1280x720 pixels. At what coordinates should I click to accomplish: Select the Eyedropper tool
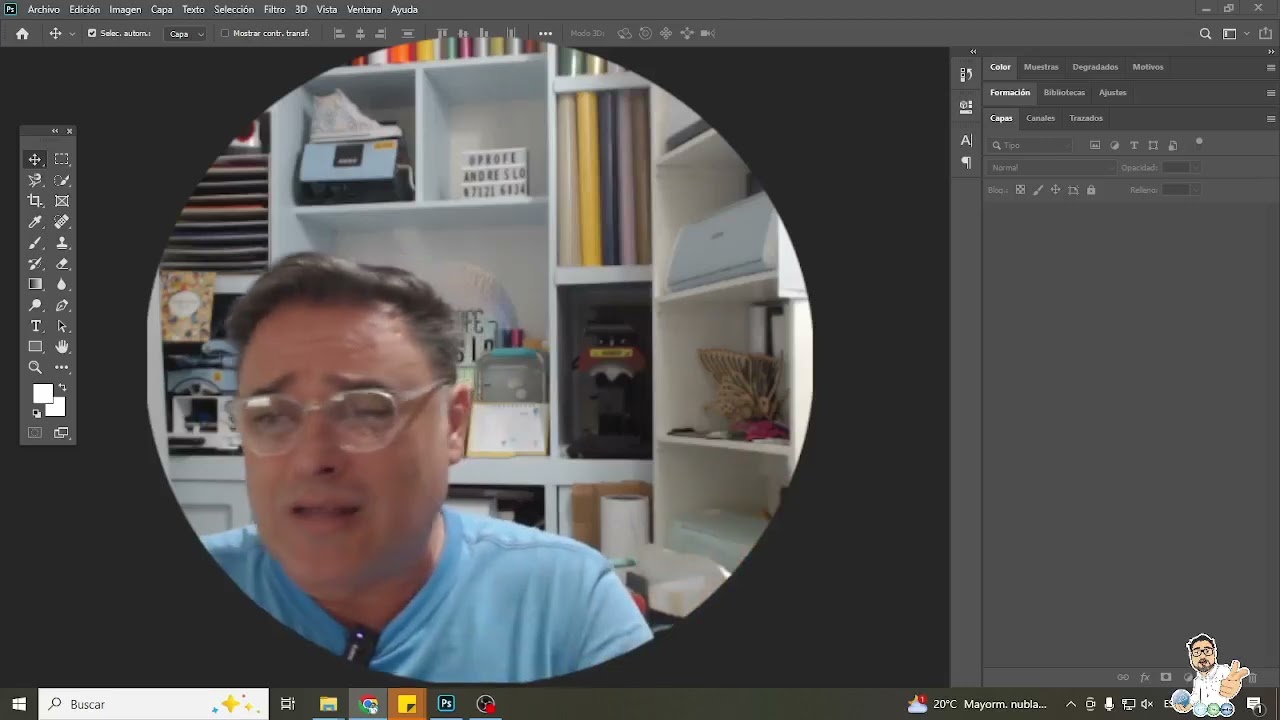[x=35, y=222]
